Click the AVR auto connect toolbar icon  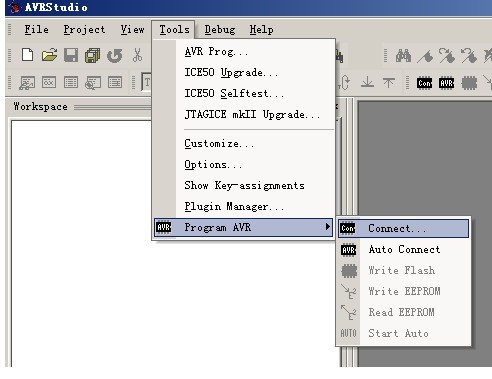tap(446, 83)
